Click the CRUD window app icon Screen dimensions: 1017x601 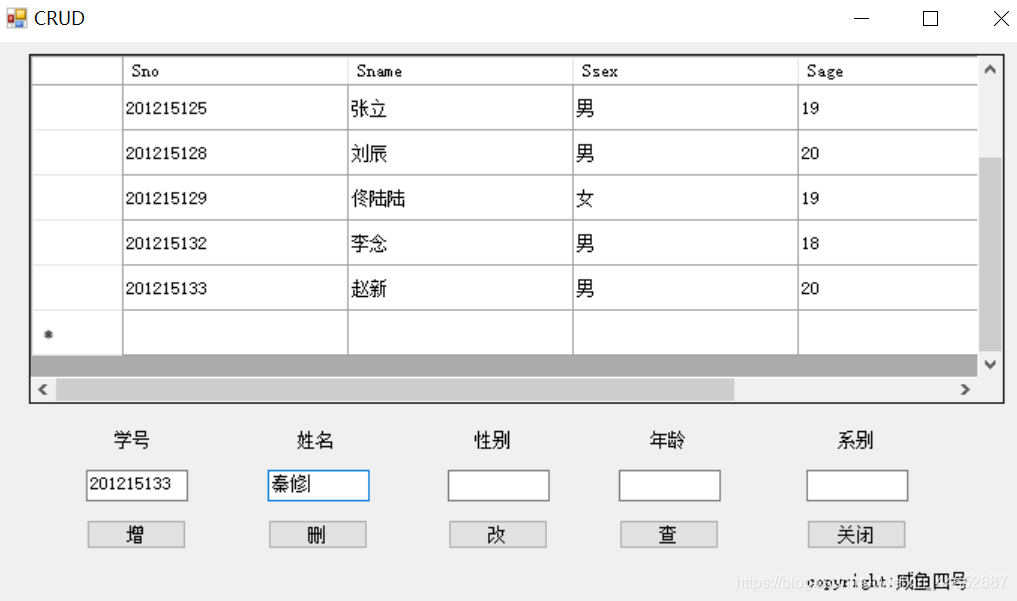point(17,18)
